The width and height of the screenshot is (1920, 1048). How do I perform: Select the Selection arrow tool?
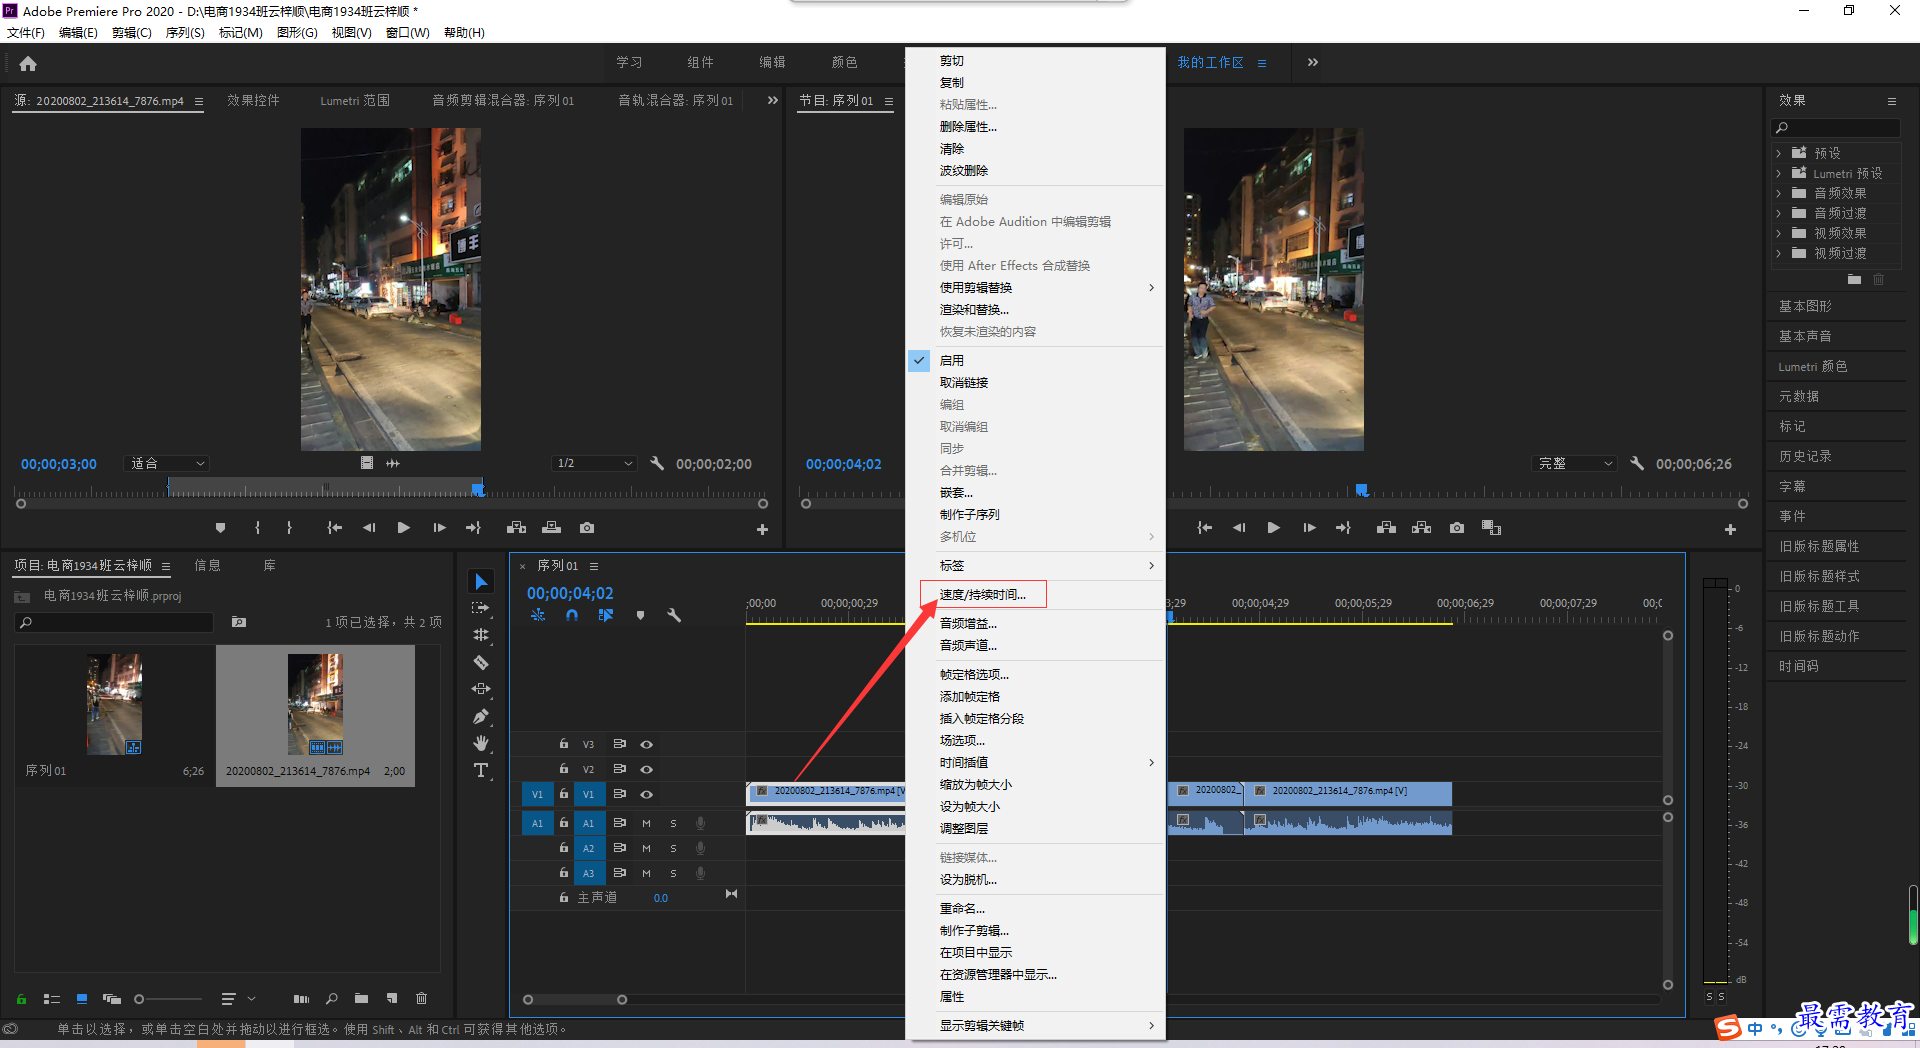point(481,582)
